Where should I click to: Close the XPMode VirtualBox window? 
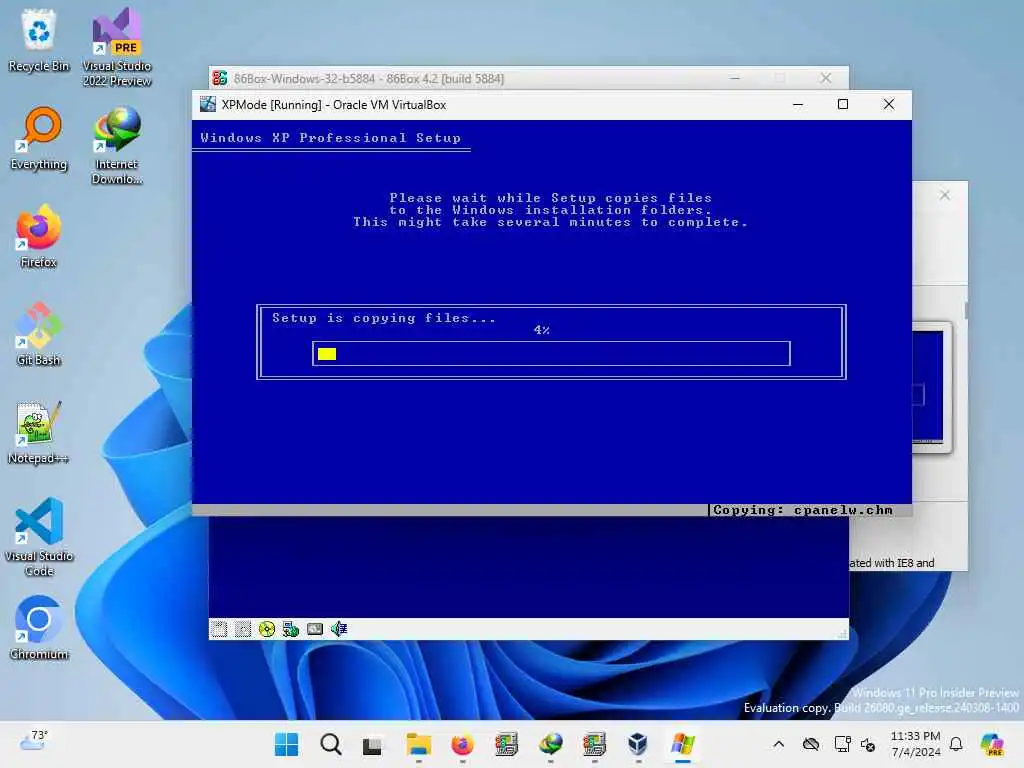[889, 104]
